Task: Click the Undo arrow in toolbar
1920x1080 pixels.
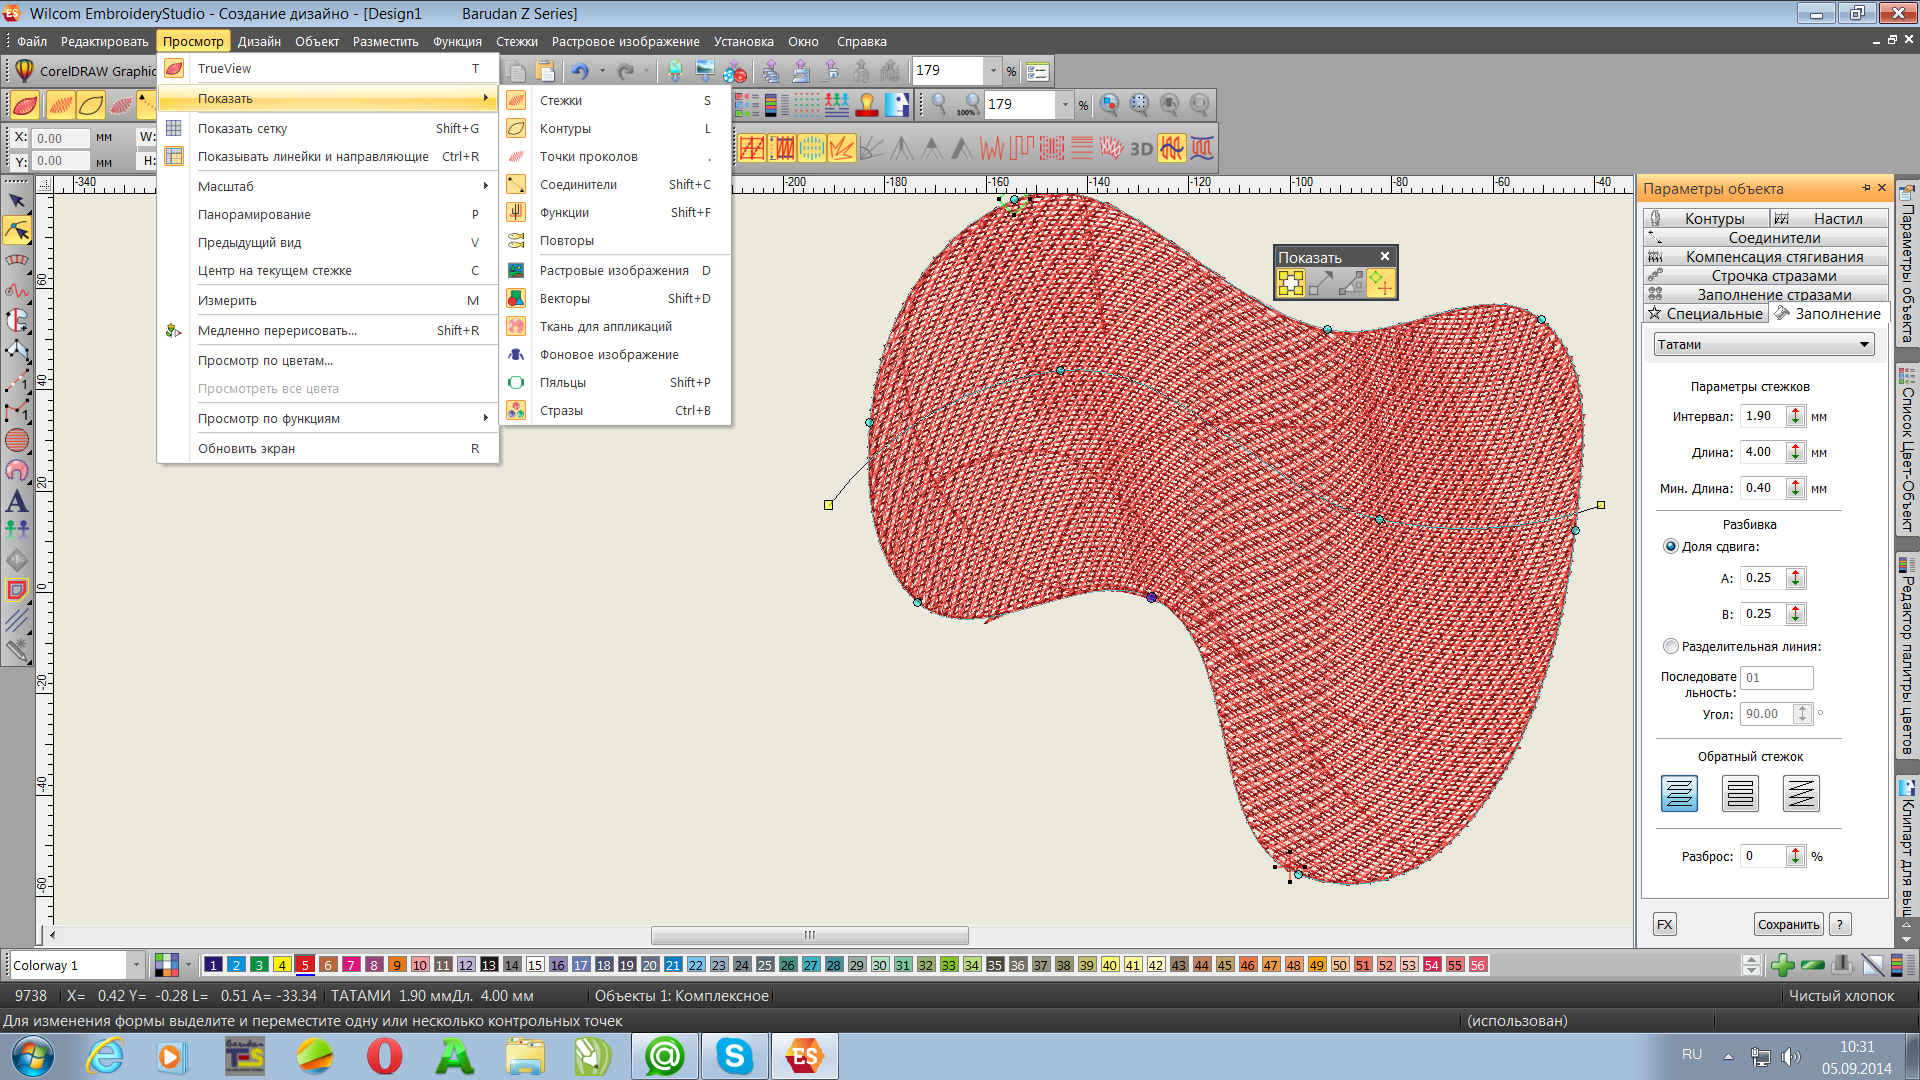Action: click(579, 71)
